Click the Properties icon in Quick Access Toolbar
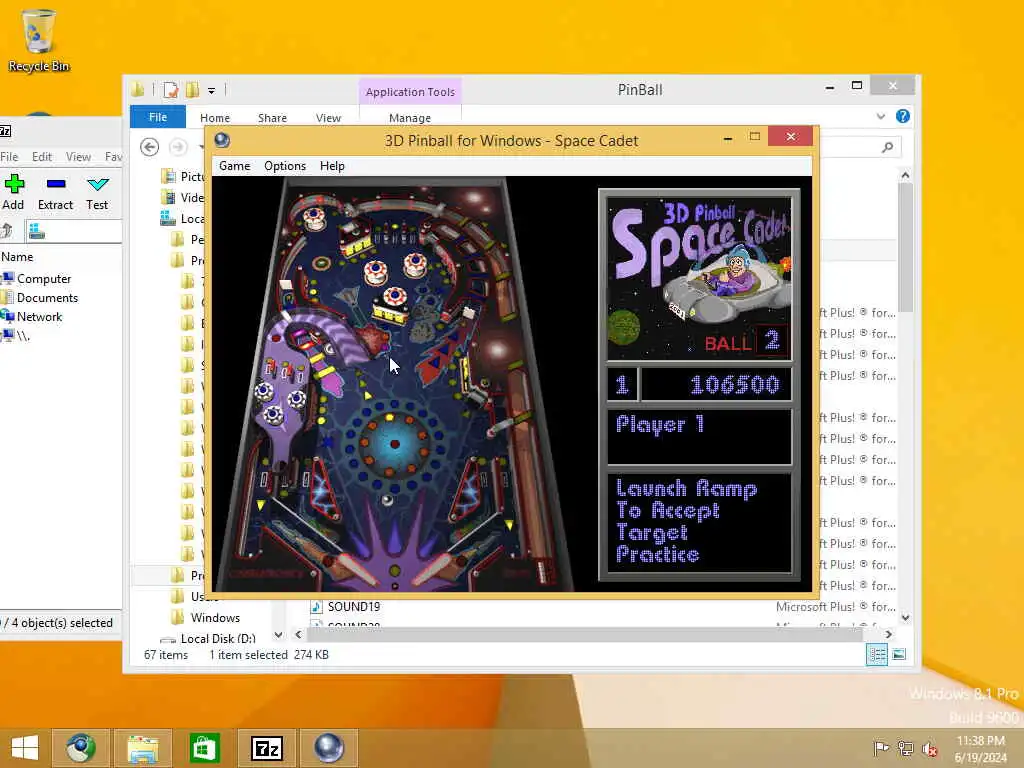The image size is (1024, 768). (x=170, y=89)
